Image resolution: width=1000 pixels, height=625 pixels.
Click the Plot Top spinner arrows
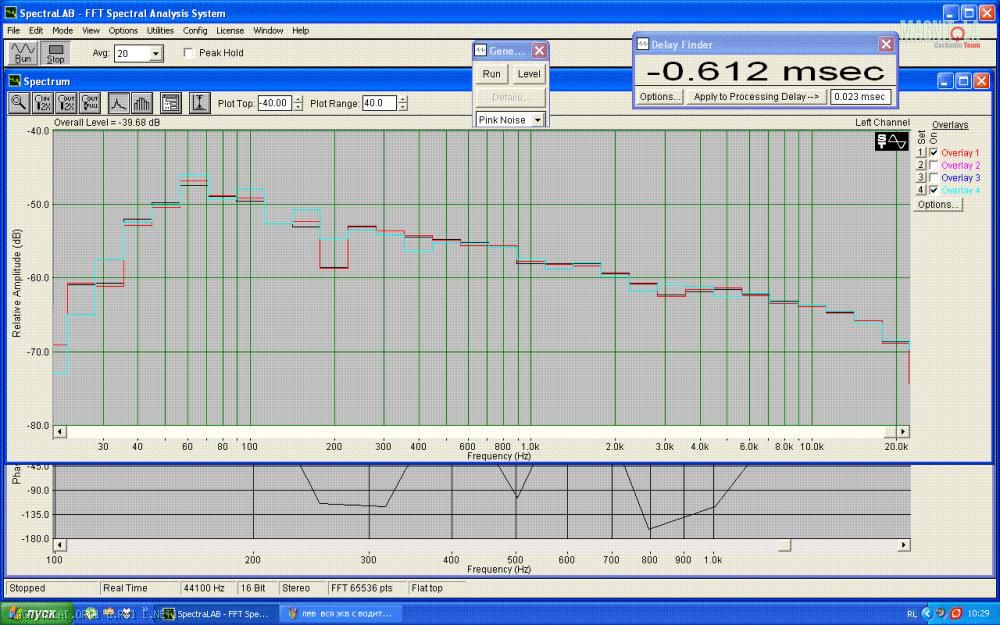point(299,103)
